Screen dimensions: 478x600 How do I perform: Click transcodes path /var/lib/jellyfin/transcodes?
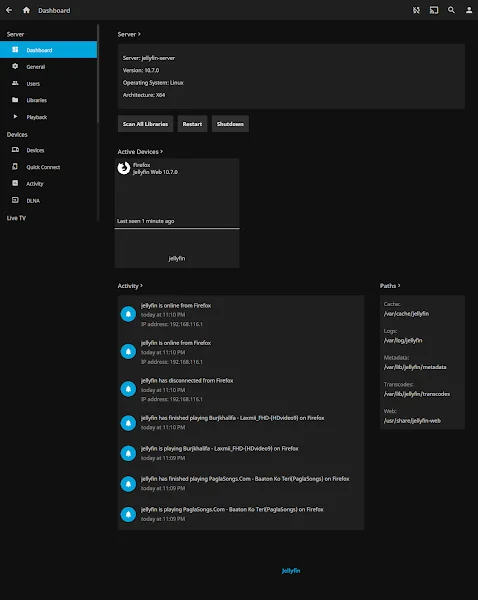point(417,394)
